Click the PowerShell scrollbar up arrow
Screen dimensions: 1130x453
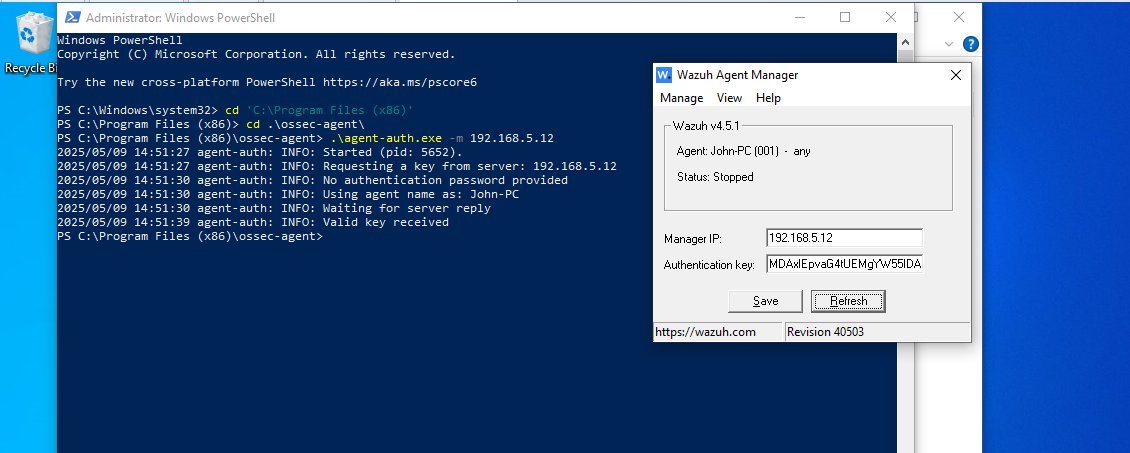pyautogui.click(x=904, y=40)
